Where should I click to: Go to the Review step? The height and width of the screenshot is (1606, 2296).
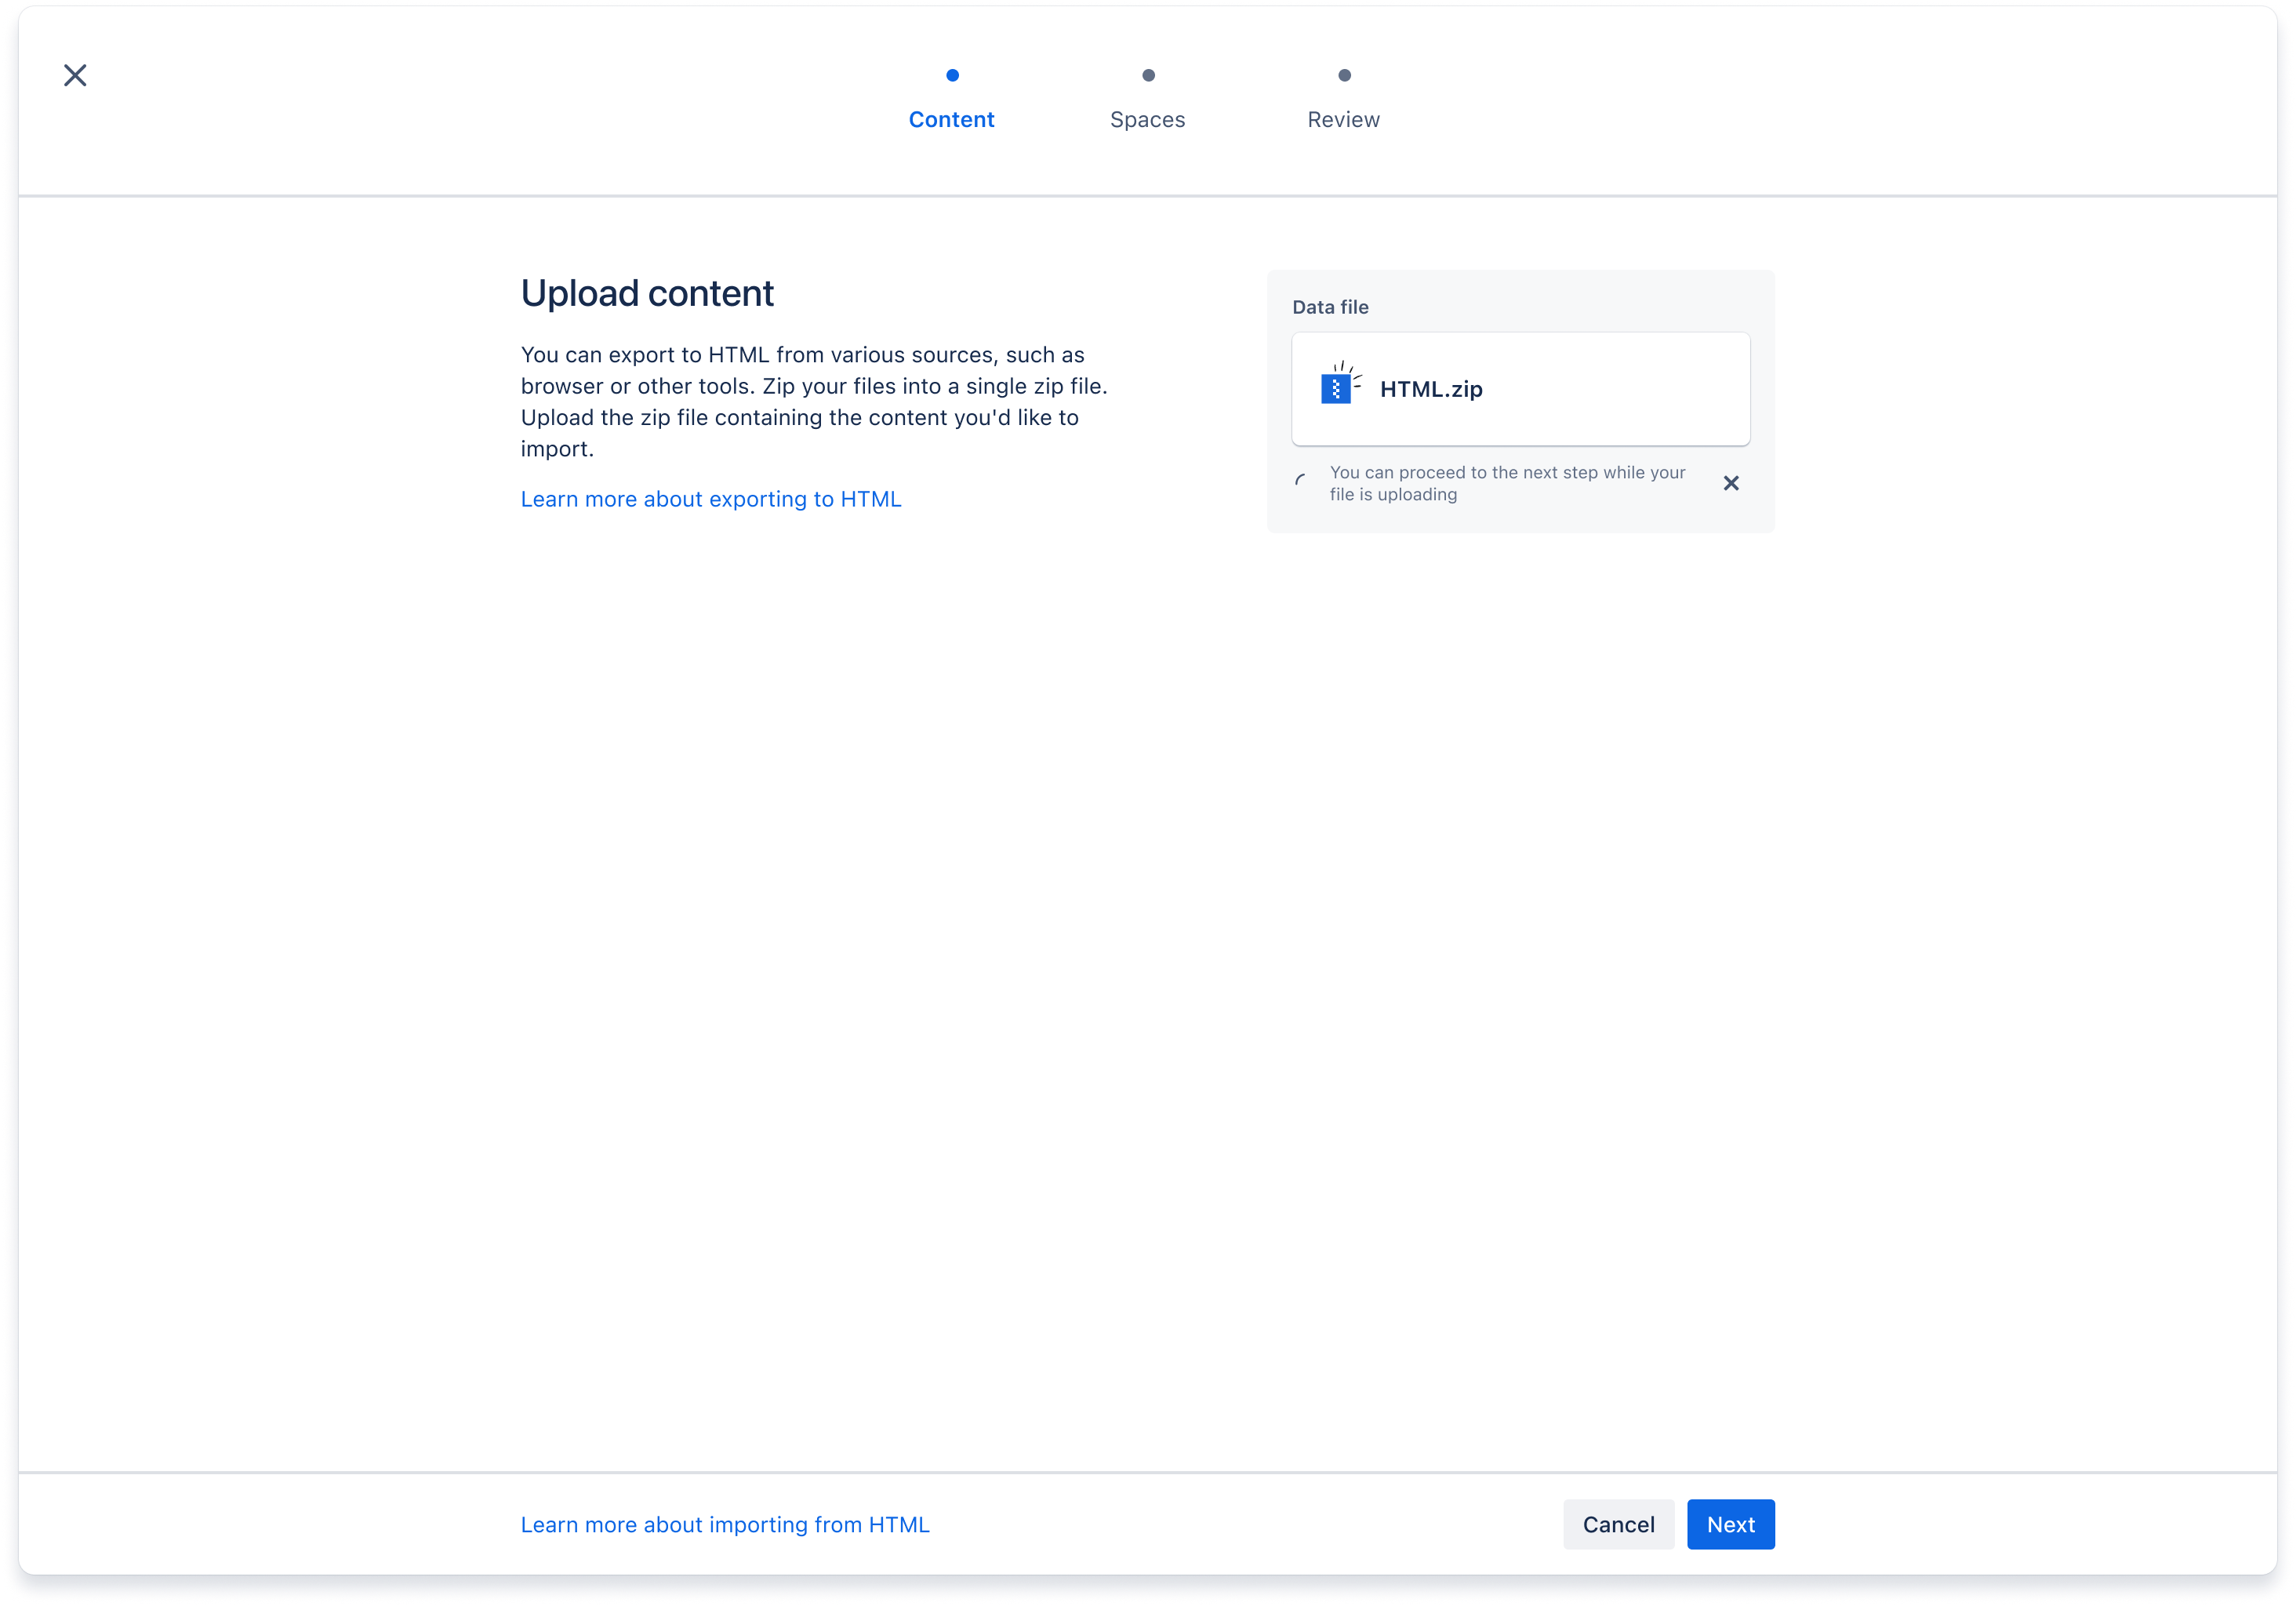(x=1343, y=120)
